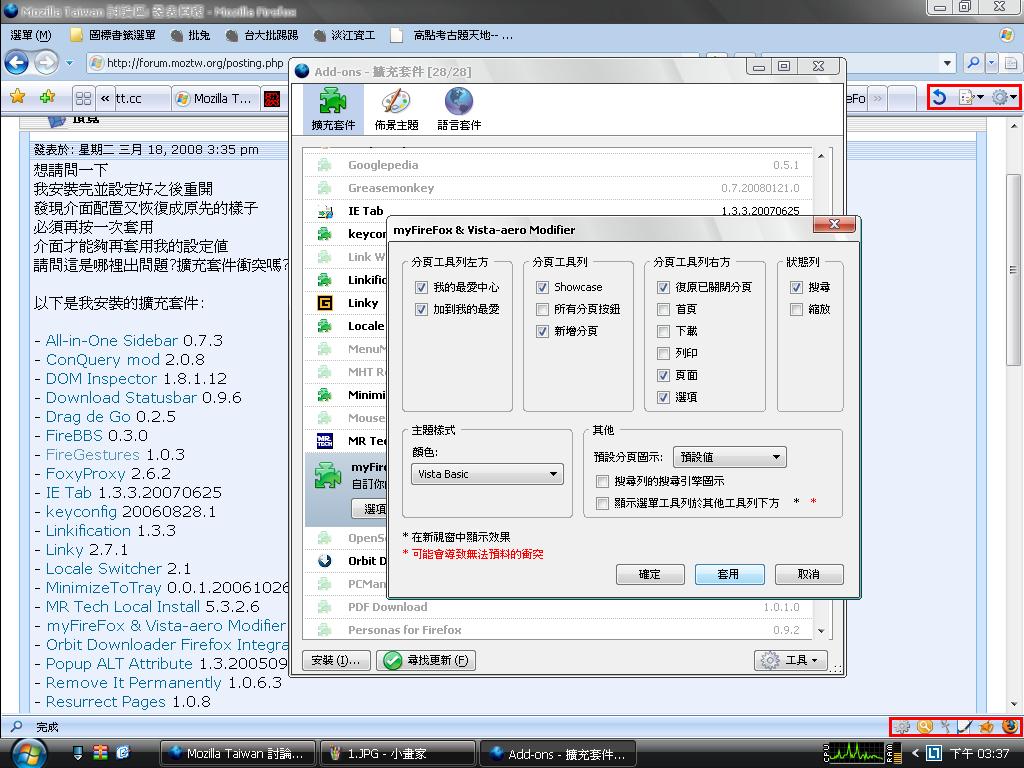Click the Add-ons list scroll down arrow
The width and height of the screenshot is (1024, 768).
(821, 631)
